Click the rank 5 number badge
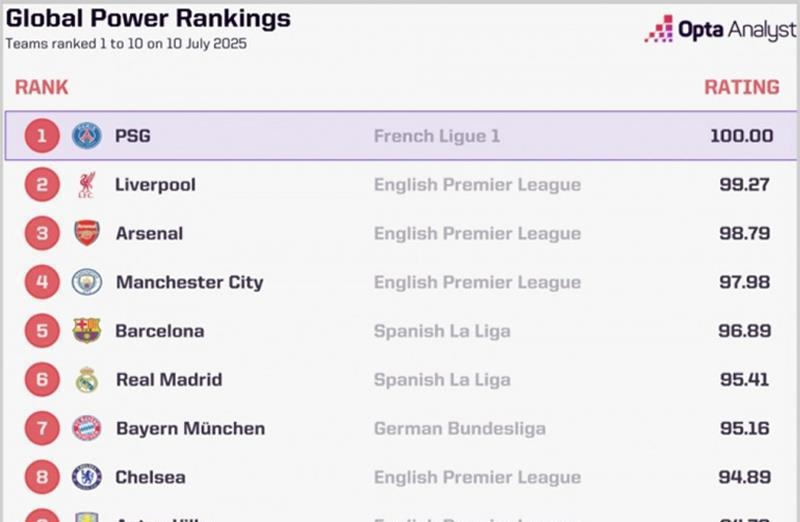800x522 pixels. coord(42,331)
